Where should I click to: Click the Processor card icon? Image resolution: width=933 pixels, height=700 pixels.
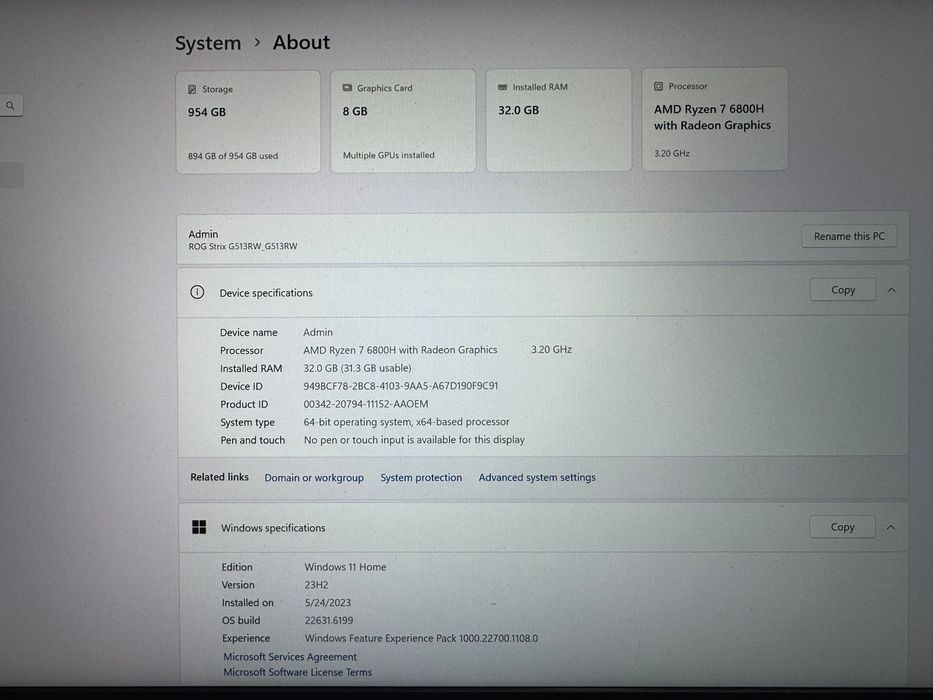tap(658, 86)
